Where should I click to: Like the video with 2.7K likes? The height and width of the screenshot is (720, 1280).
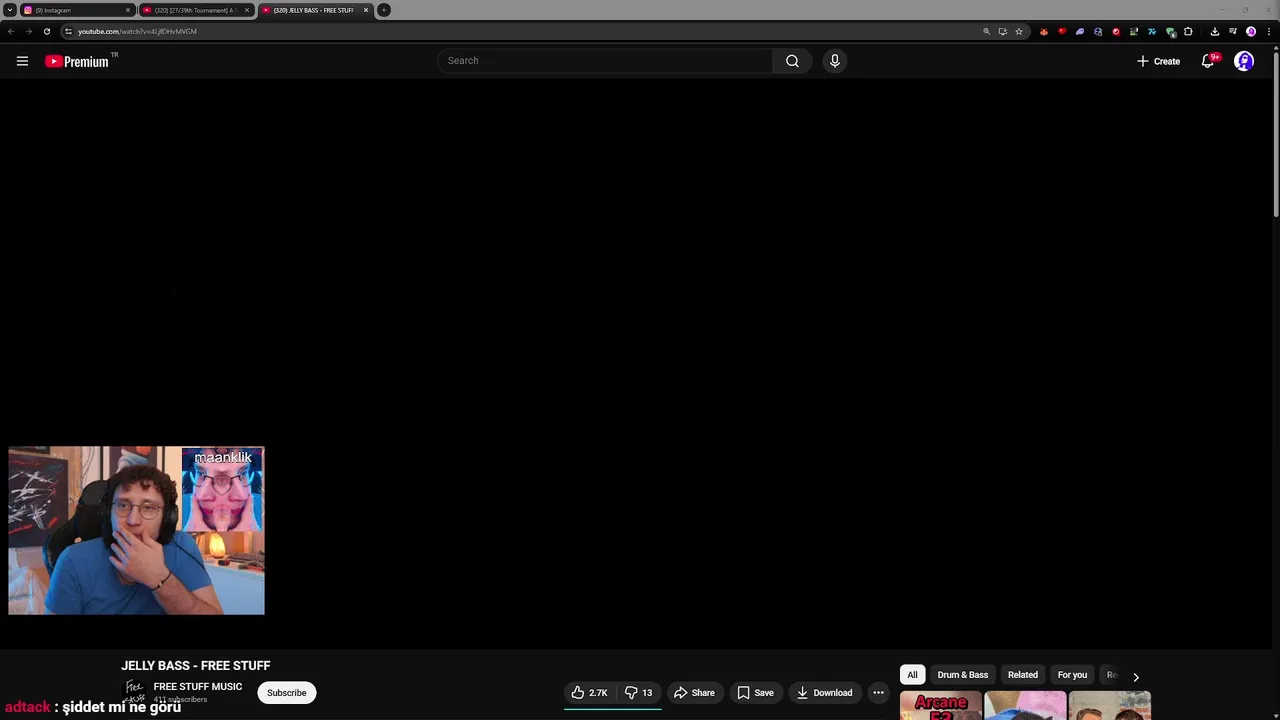tap(590, 692)
